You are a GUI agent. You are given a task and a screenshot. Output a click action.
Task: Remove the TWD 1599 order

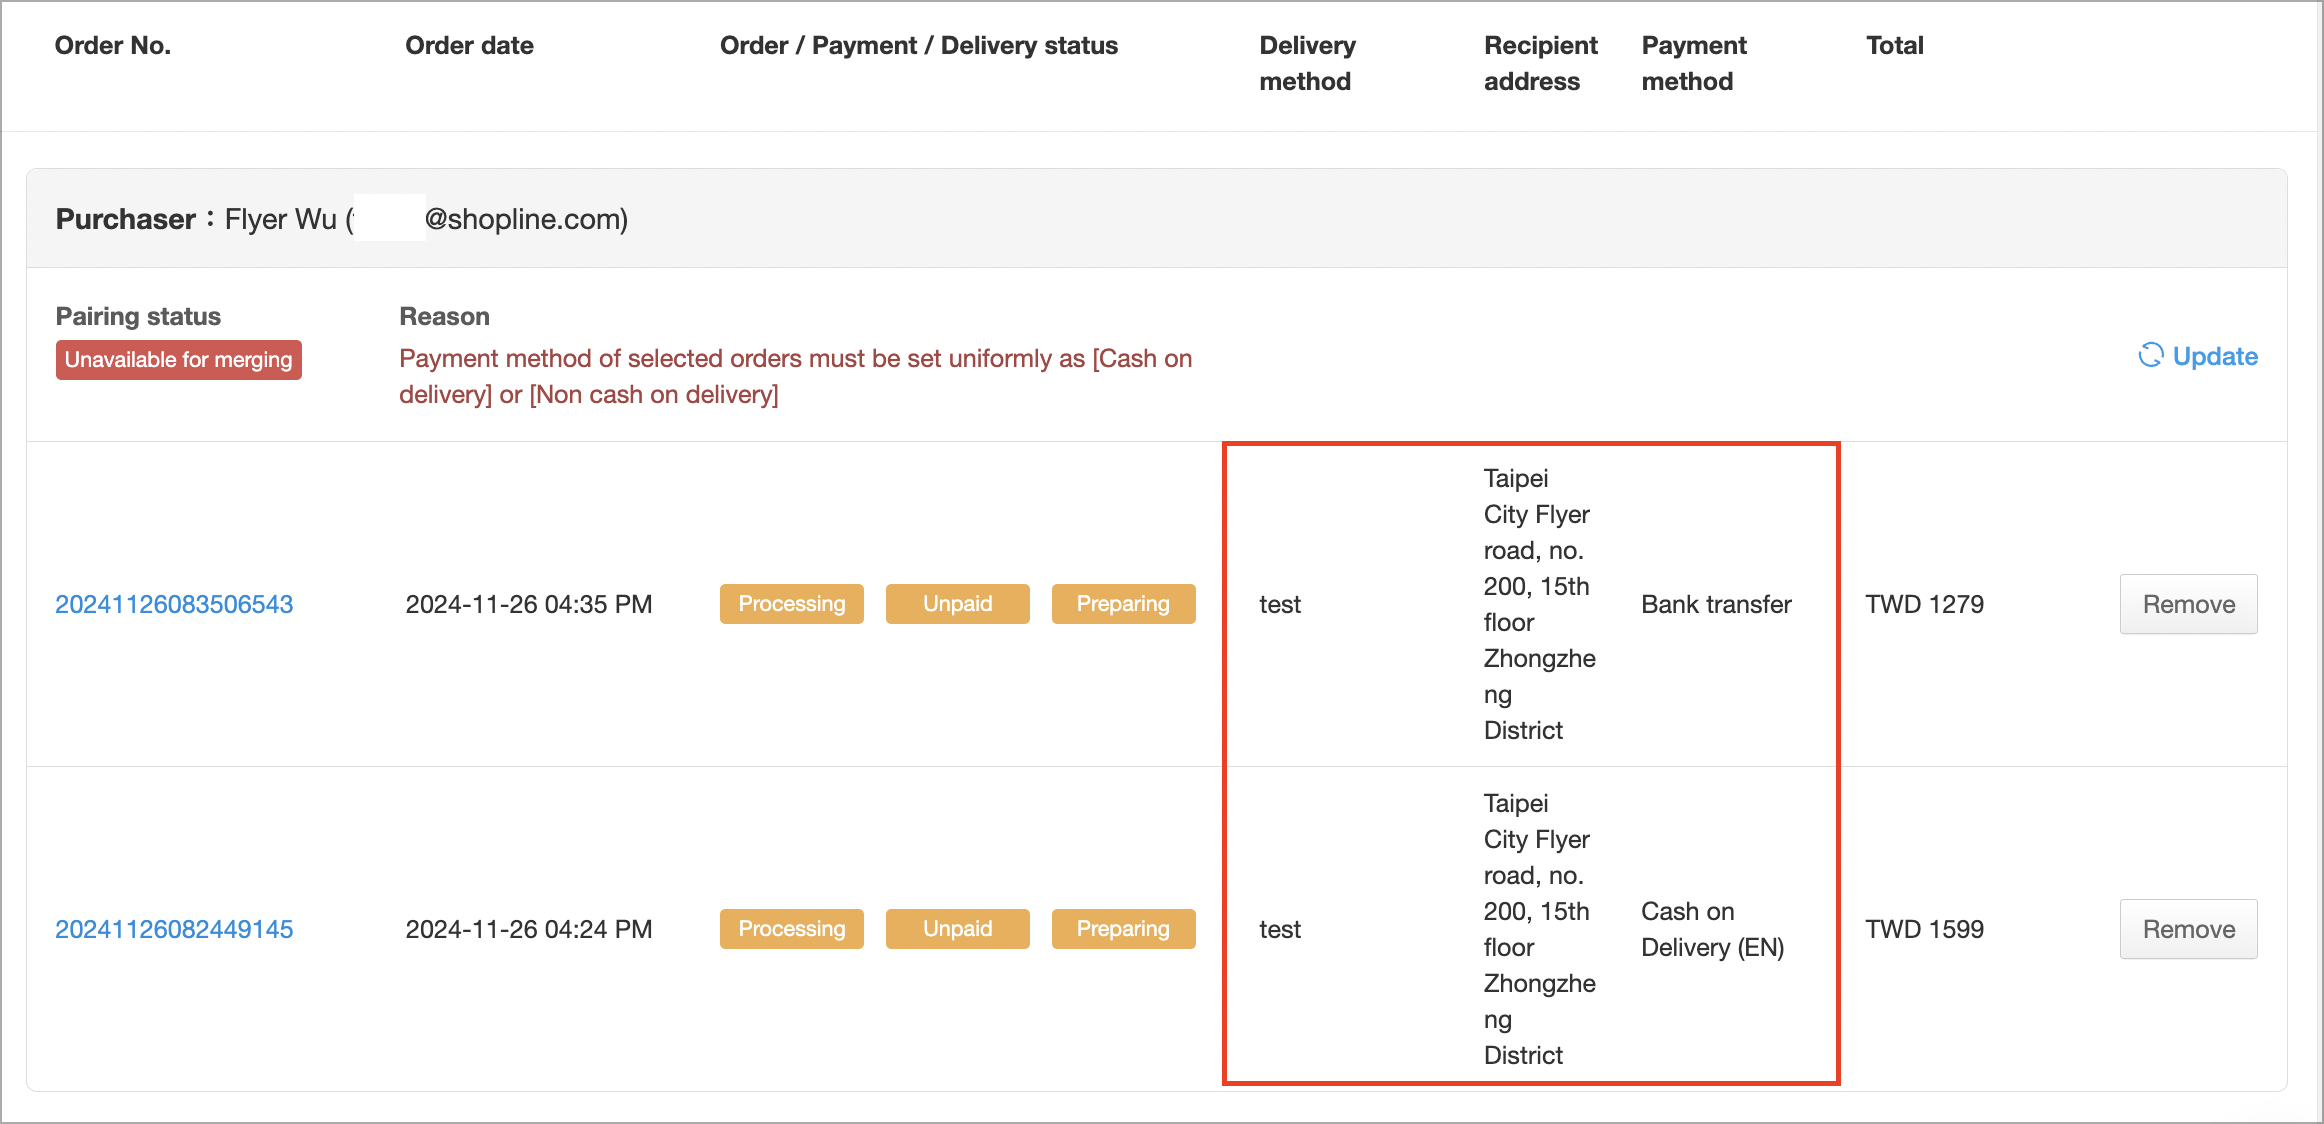pos(2188,929)
